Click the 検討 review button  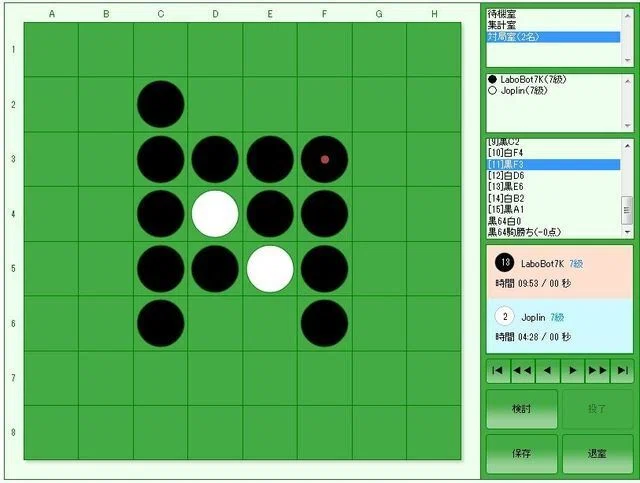pos(522,409)
